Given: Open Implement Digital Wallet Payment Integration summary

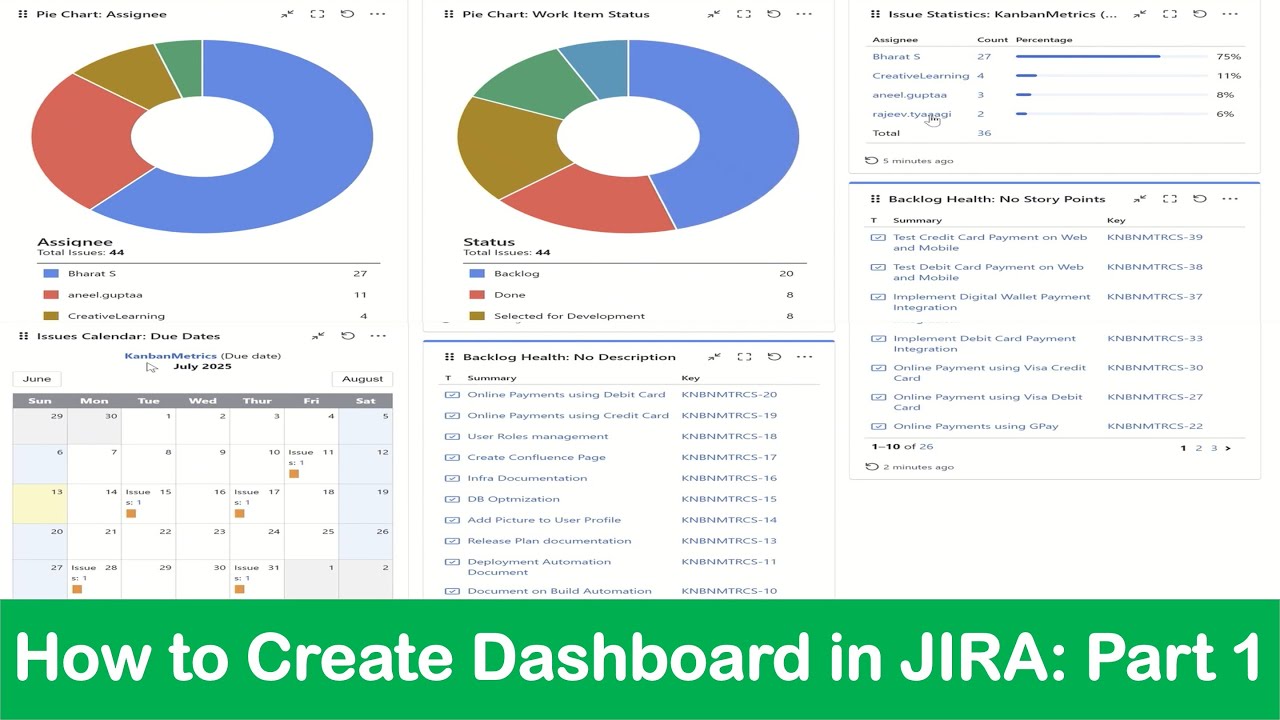Looking at the screenshot, I should coord(991,302).
